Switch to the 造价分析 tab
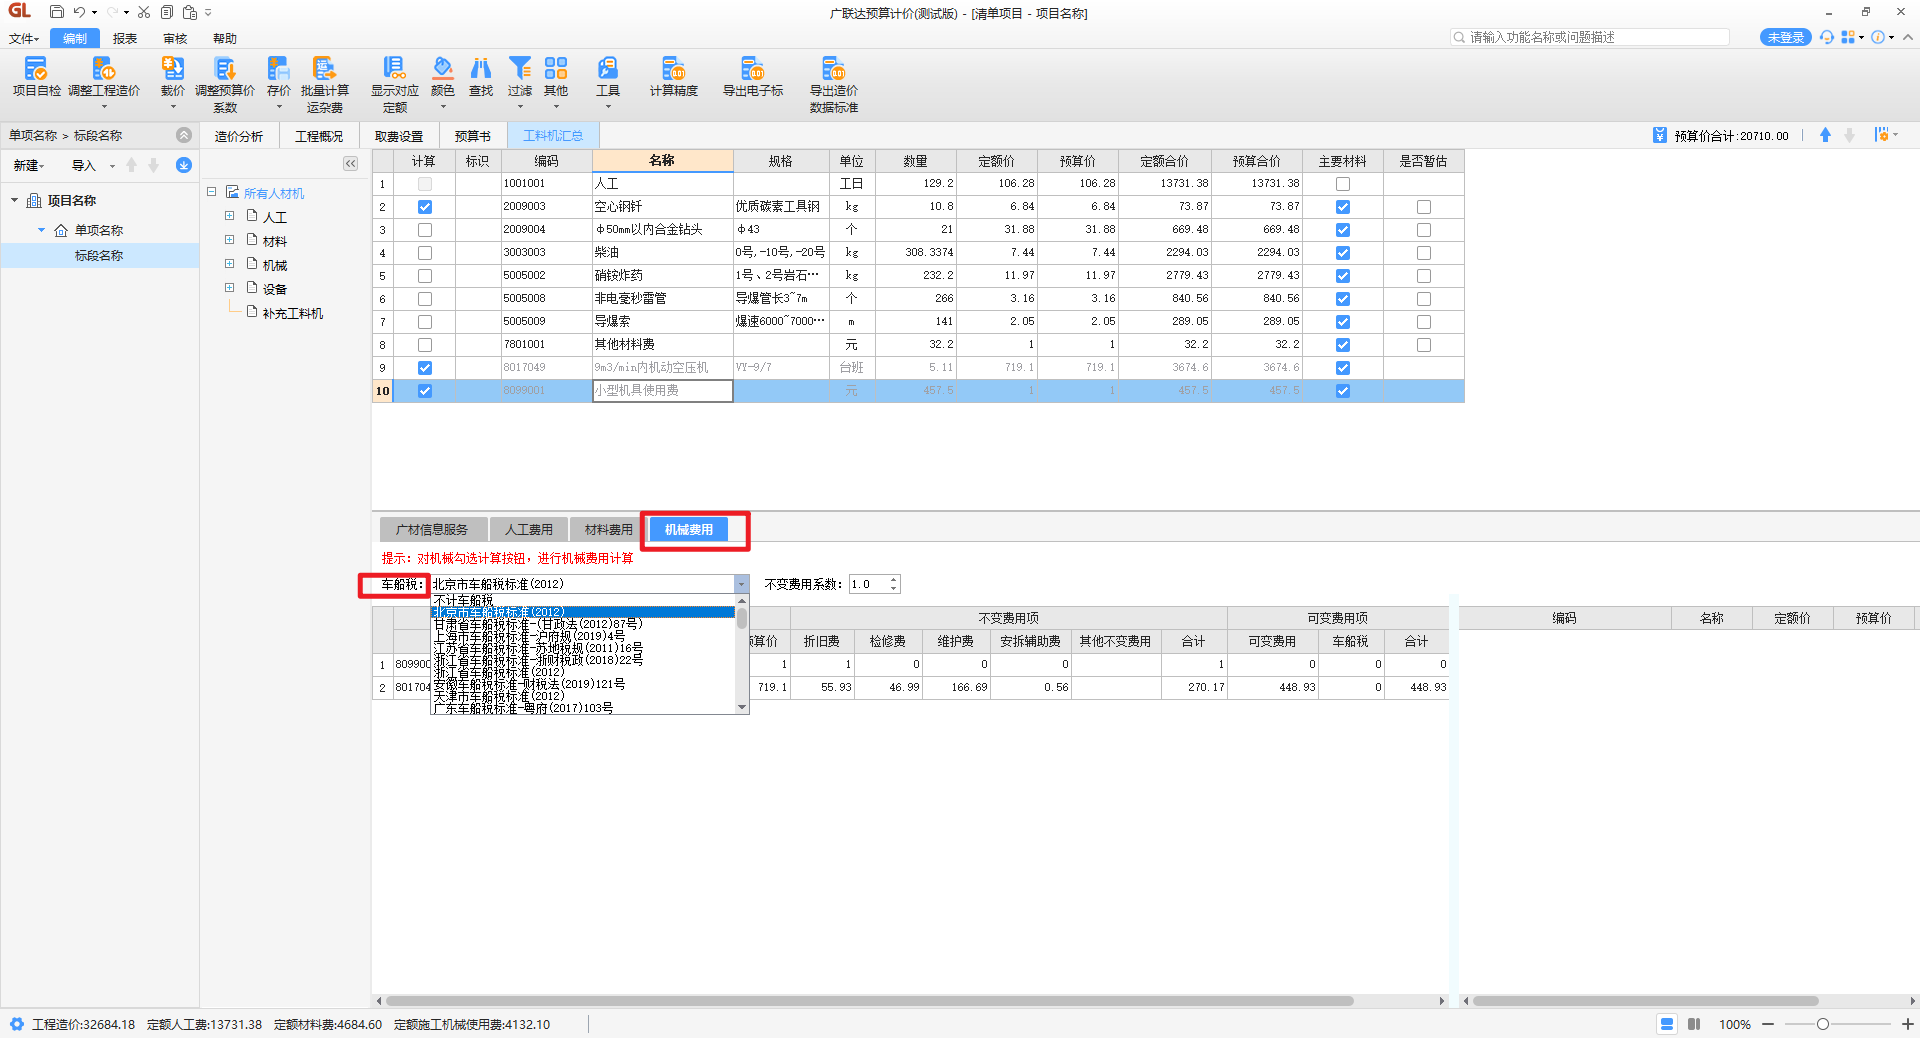 pyautogui.click(x=238, y=136)
